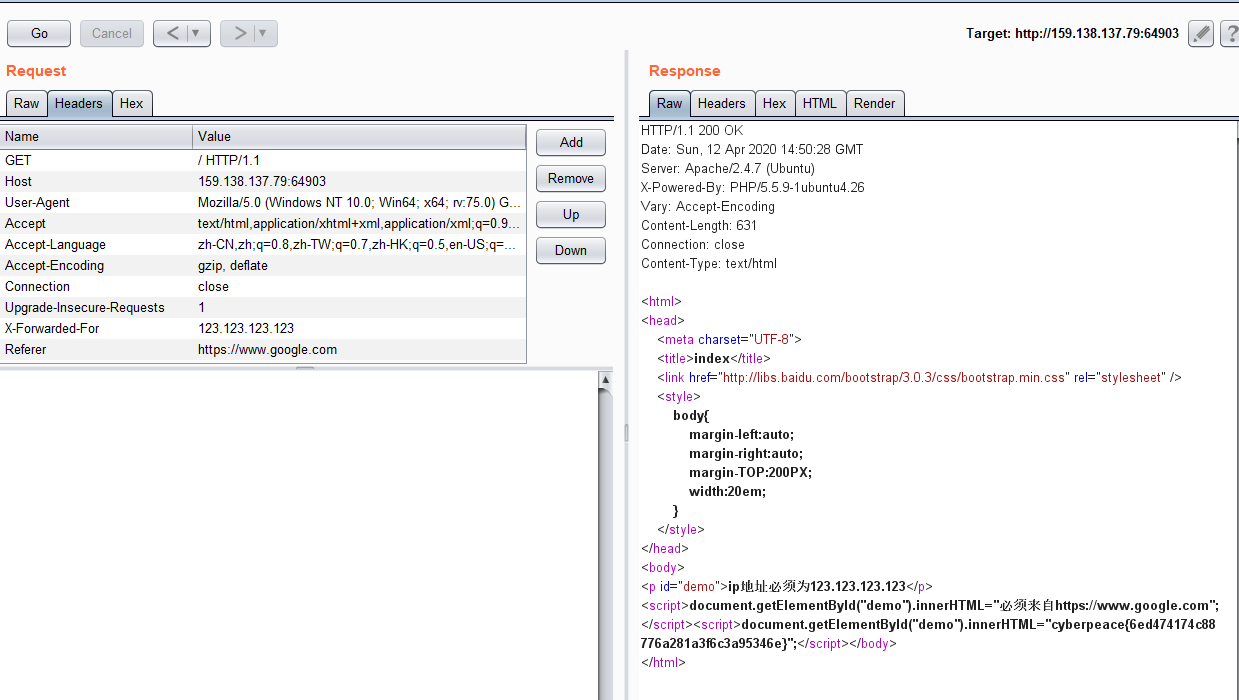Click the Vary: Accept-Encoding response line
1239x700 pixels.
point(708,206)
